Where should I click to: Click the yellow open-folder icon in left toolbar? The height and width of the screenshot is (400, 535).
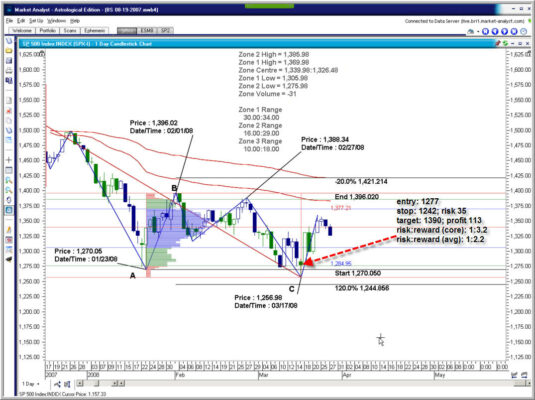[x=9, y=51]
